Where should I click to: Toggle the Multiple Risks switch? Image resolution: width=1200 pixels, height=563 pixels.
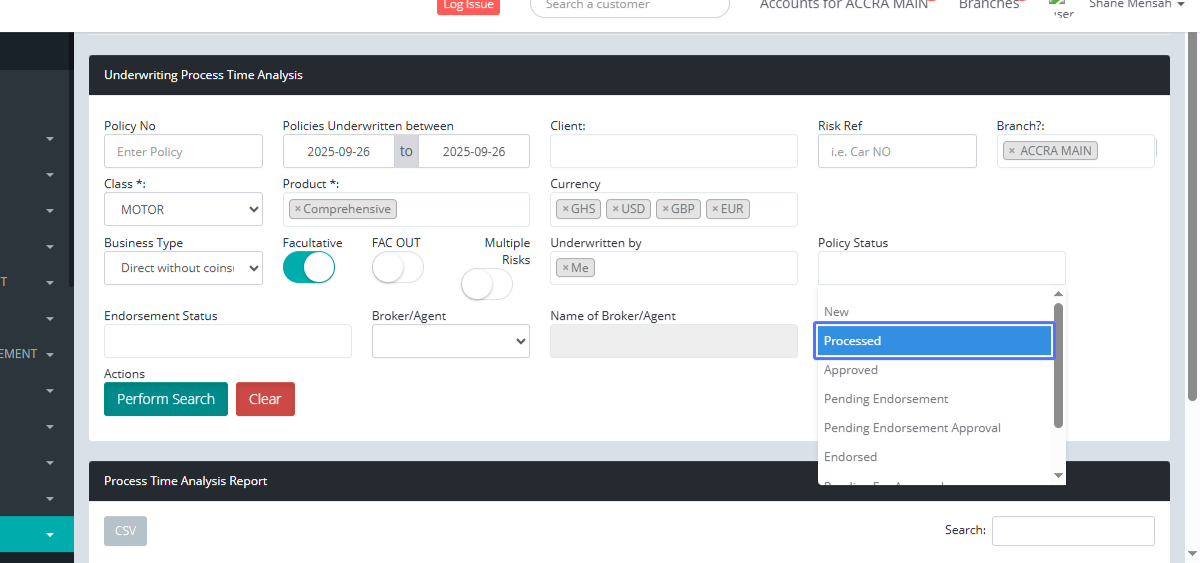coord(486,285)
